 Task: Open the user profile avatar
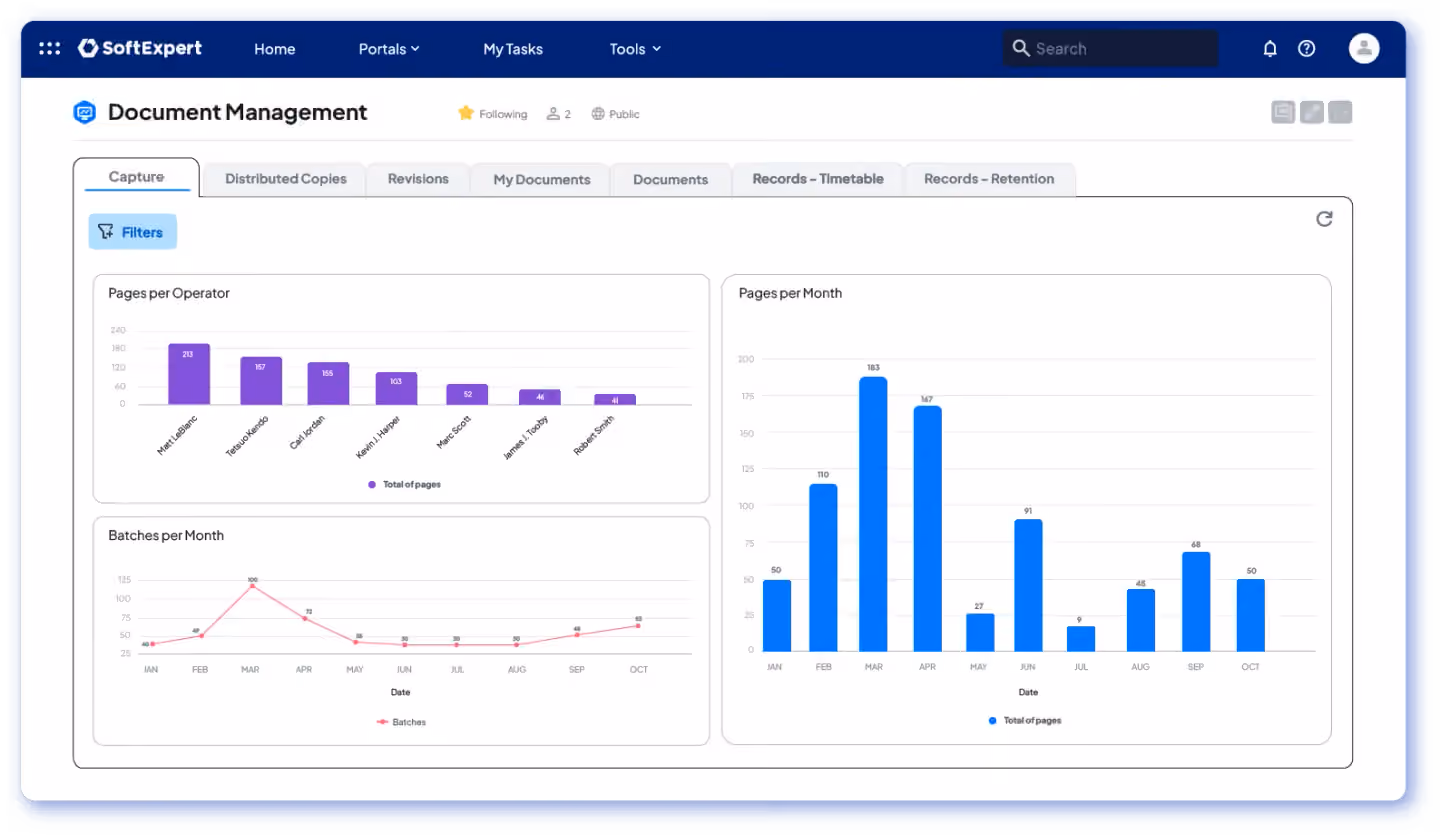[1364, 48]
